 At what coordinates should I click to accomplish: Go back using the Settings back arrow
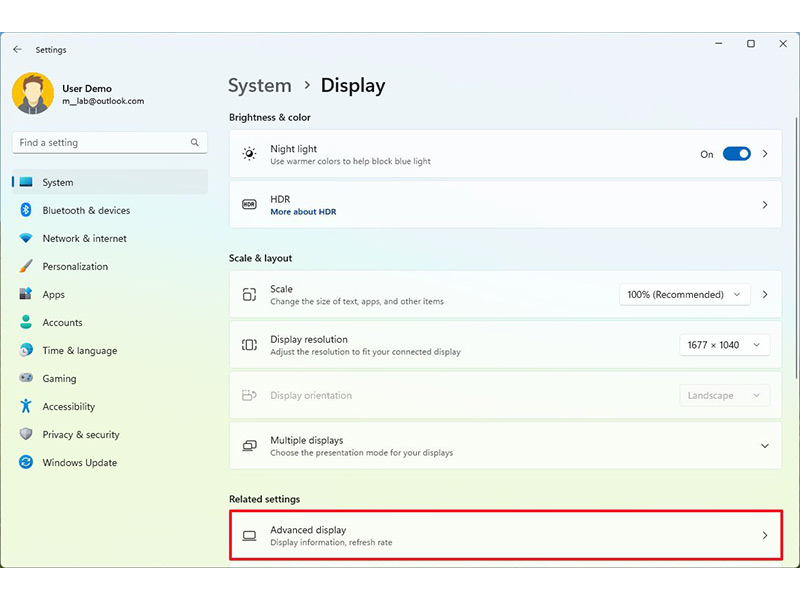pyautogui.click(x=17, y=49)
